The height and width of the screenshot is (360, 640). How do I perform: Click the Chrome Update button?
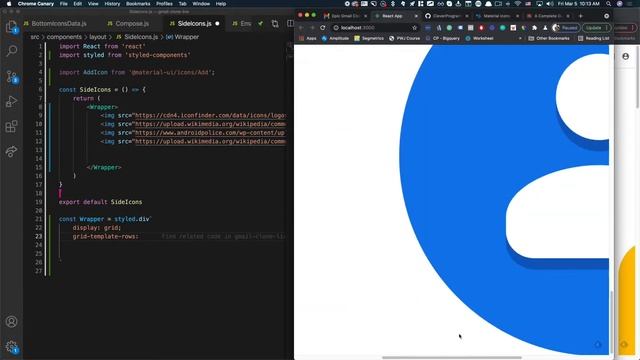[597, 28]
